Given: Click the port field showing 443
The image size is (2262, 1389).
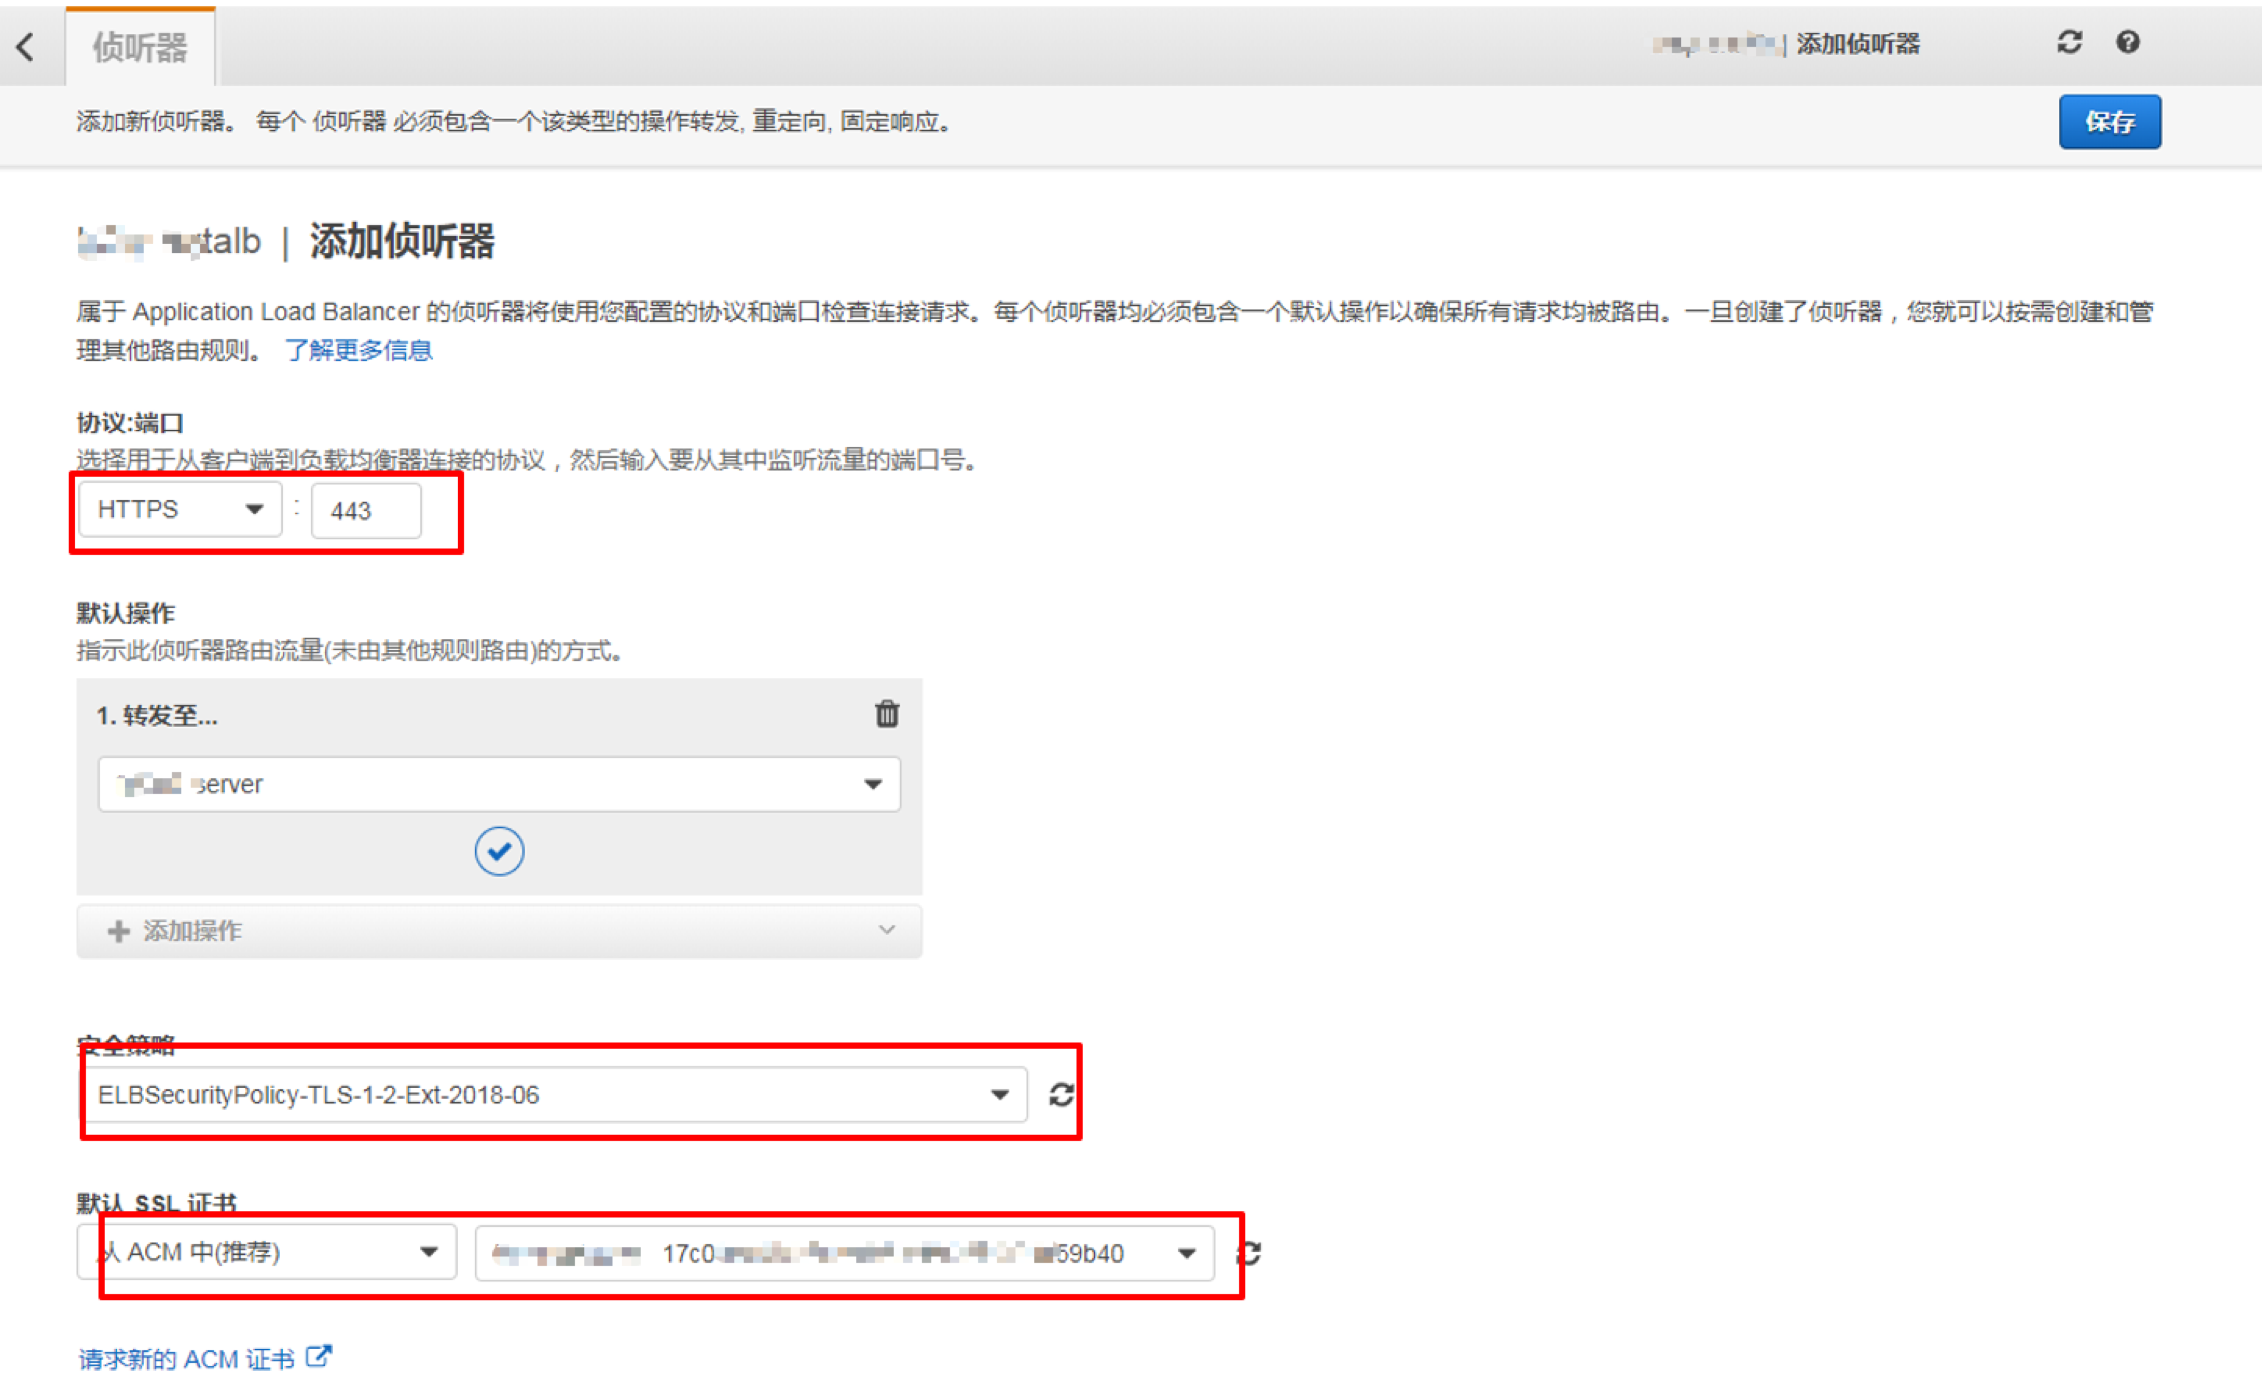Looking at the screenshot, I should tap(366, 510).
